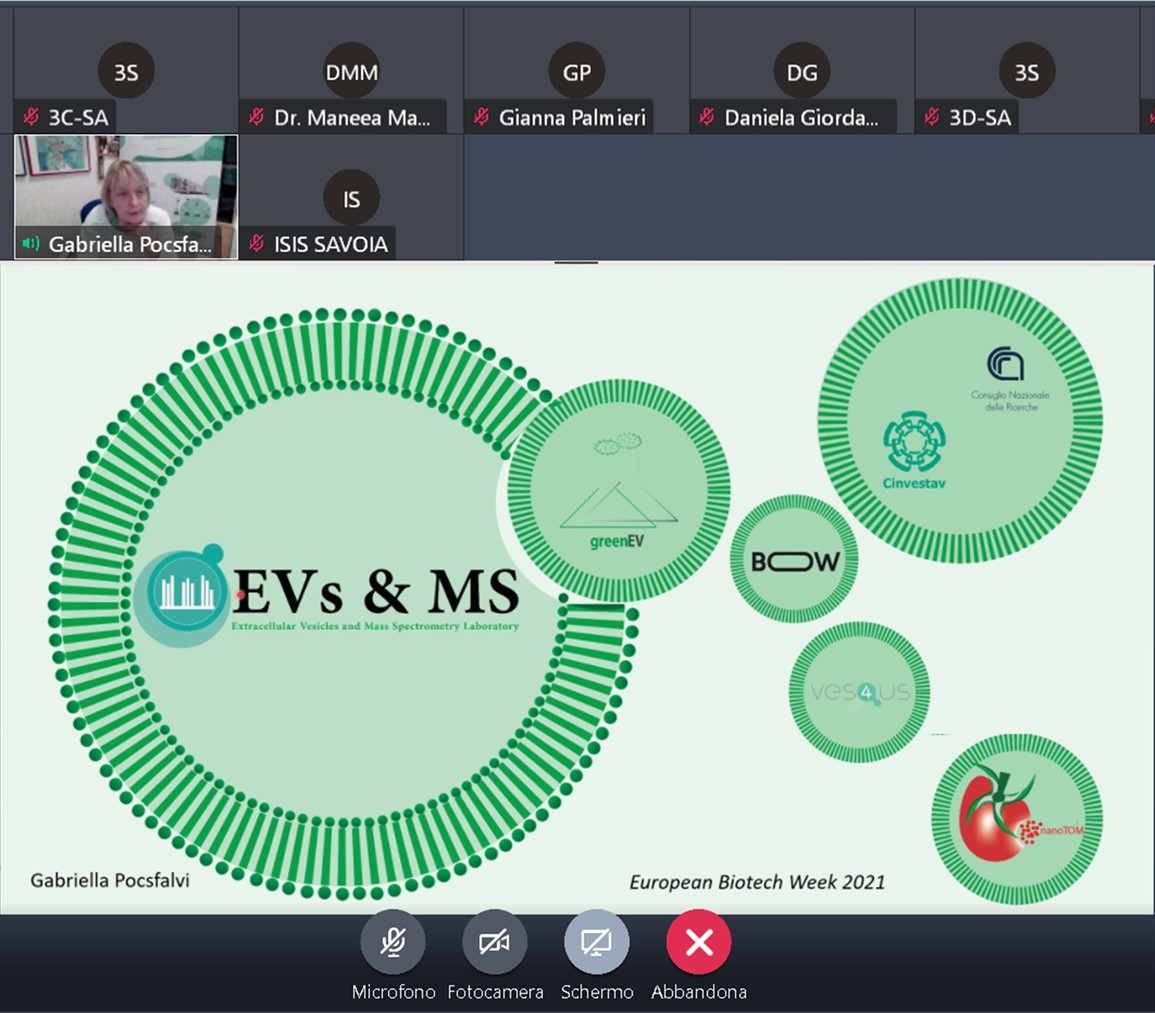Click the 'ISIS SAVOIA' name label
1155x1013 pixels.
coord(331,244)
